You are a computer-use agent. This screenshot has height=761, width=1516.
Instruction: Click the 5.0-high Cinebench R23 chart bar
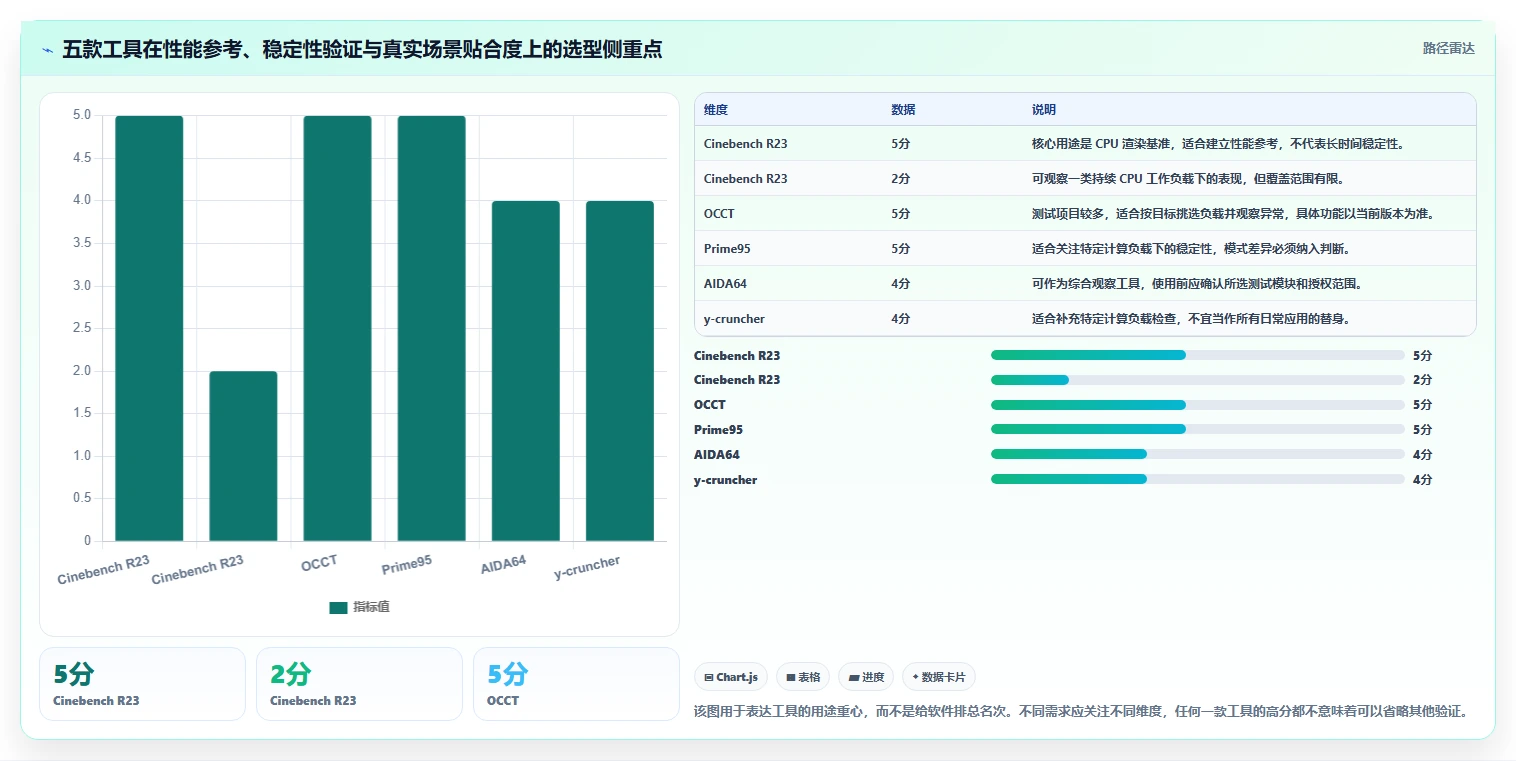(x=149, y=328)
